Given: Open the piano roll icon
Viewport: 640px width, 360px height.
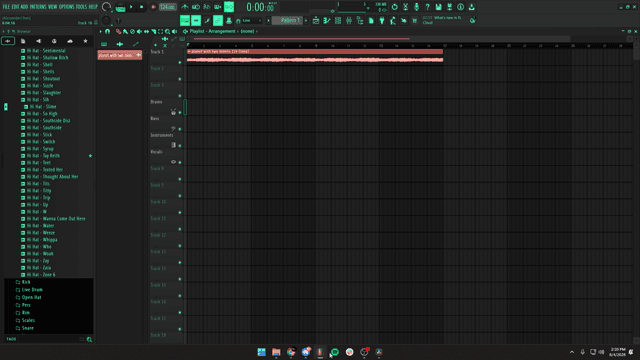Looking at the screenshot, I should point(327,20).
